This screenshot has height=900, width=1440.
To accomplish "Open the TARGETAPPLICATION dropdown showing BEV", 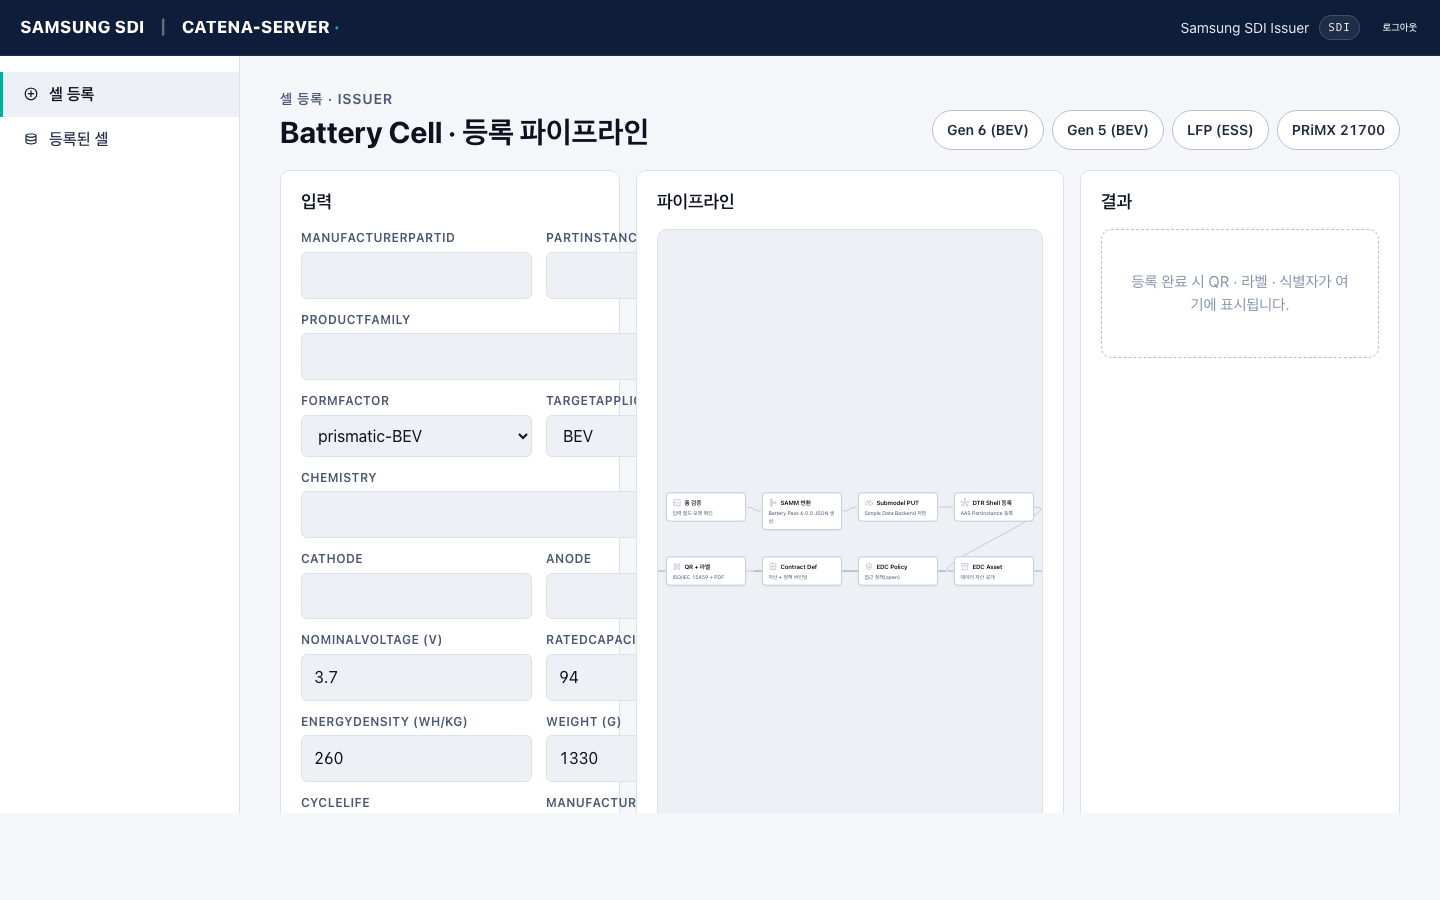I will click(x=591, y=436).
